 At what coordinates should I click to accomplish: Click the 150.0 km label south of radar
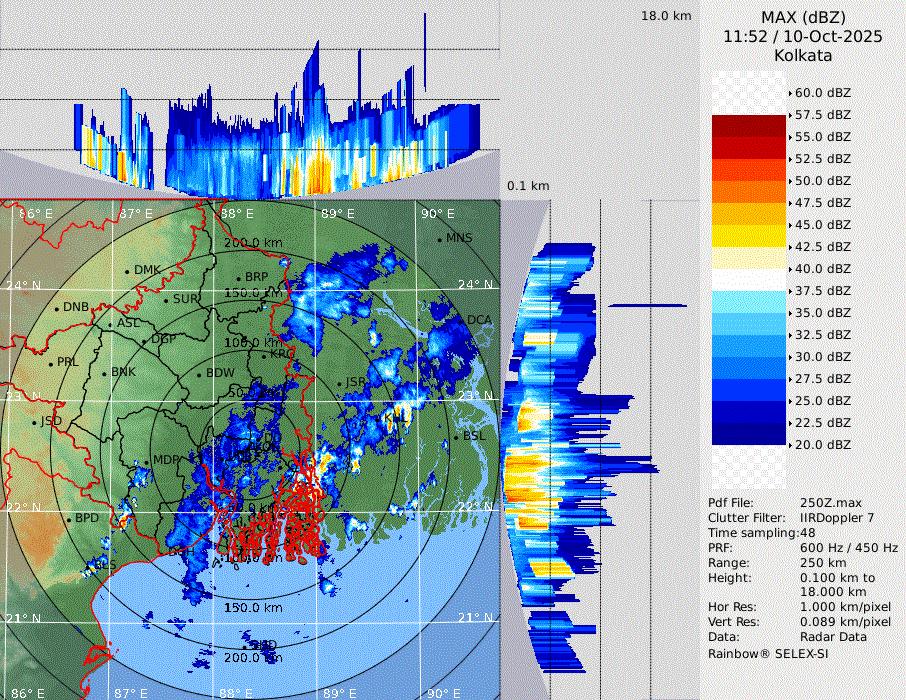coord(253,608)
